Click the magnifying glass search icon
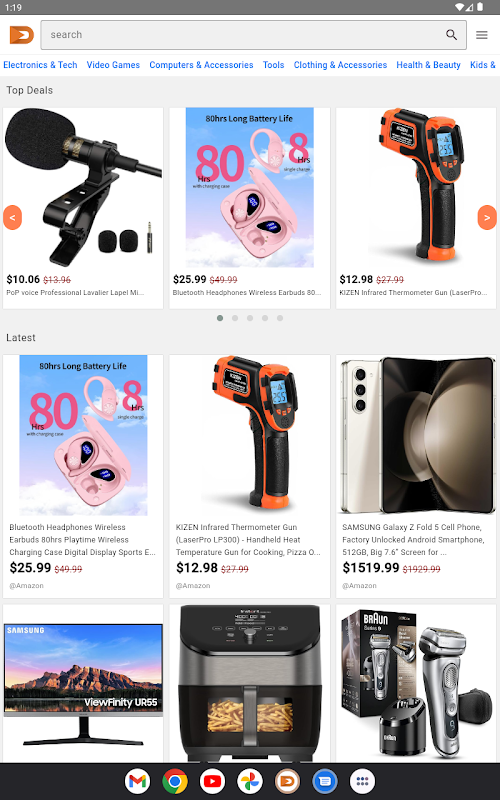Screen dimensions: 500x800 451,35
